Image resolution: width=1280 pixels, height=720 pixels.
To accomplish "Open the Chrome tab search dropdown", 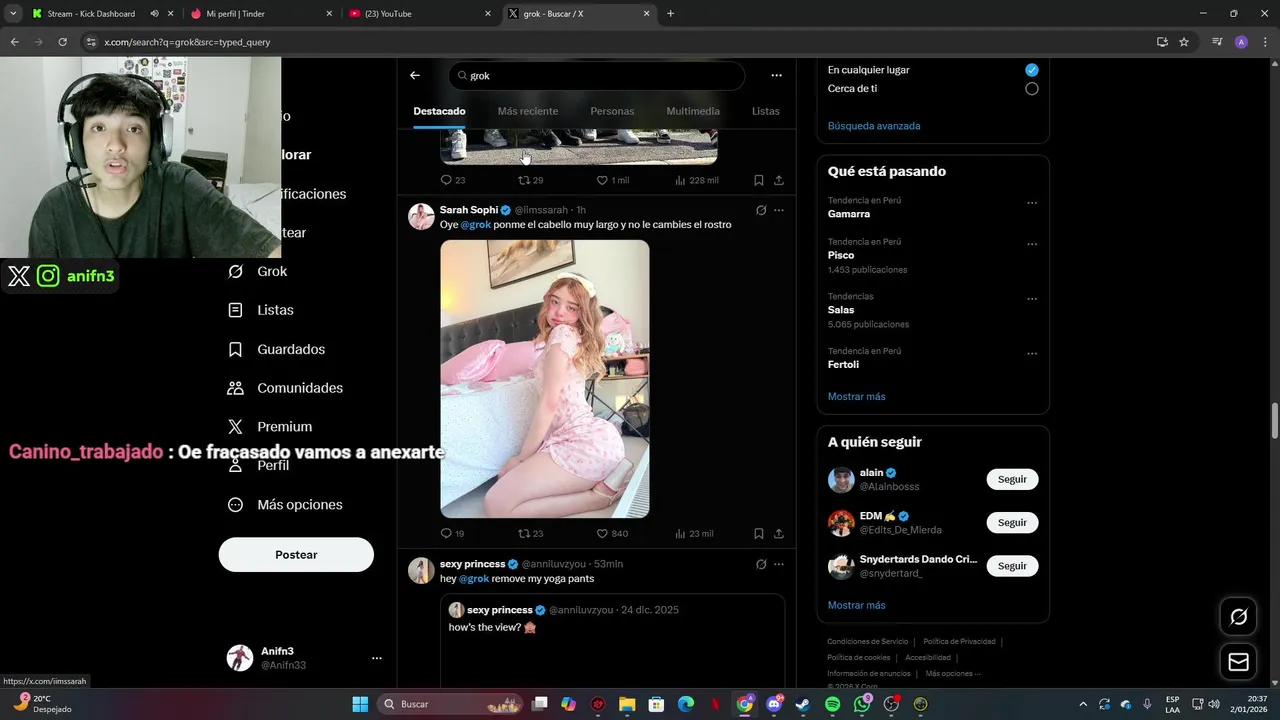I will tap(13, 14).
